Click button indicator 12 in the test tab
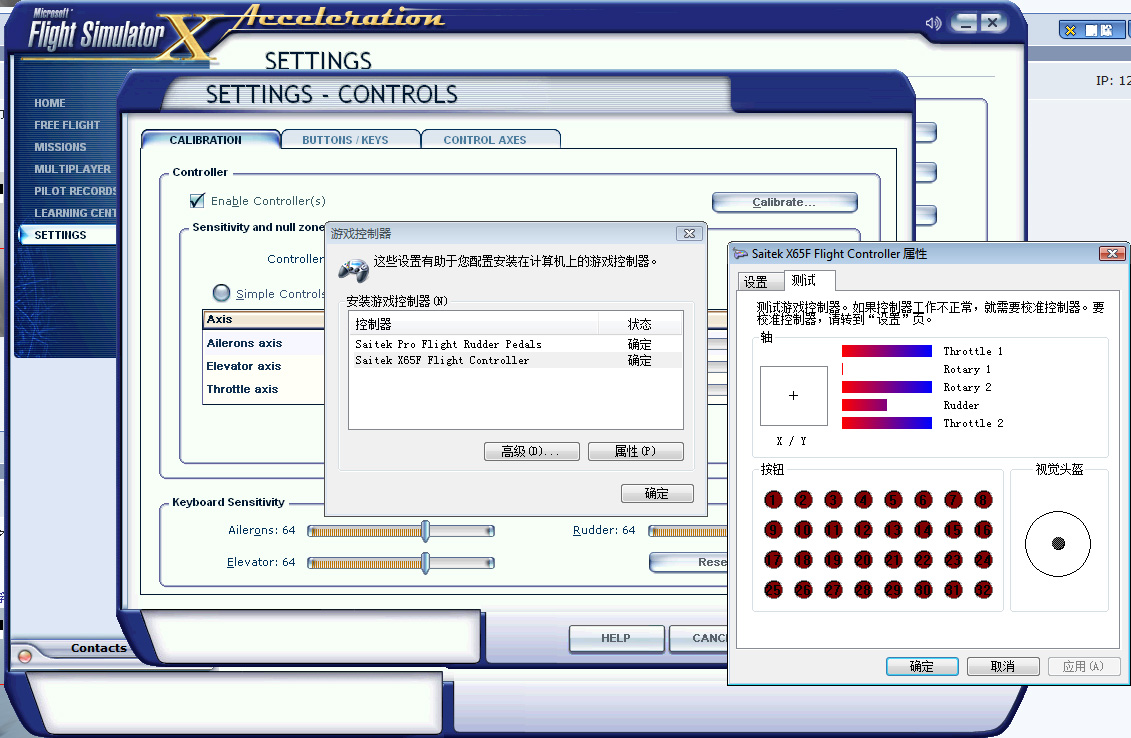 (x=863, y=530)
